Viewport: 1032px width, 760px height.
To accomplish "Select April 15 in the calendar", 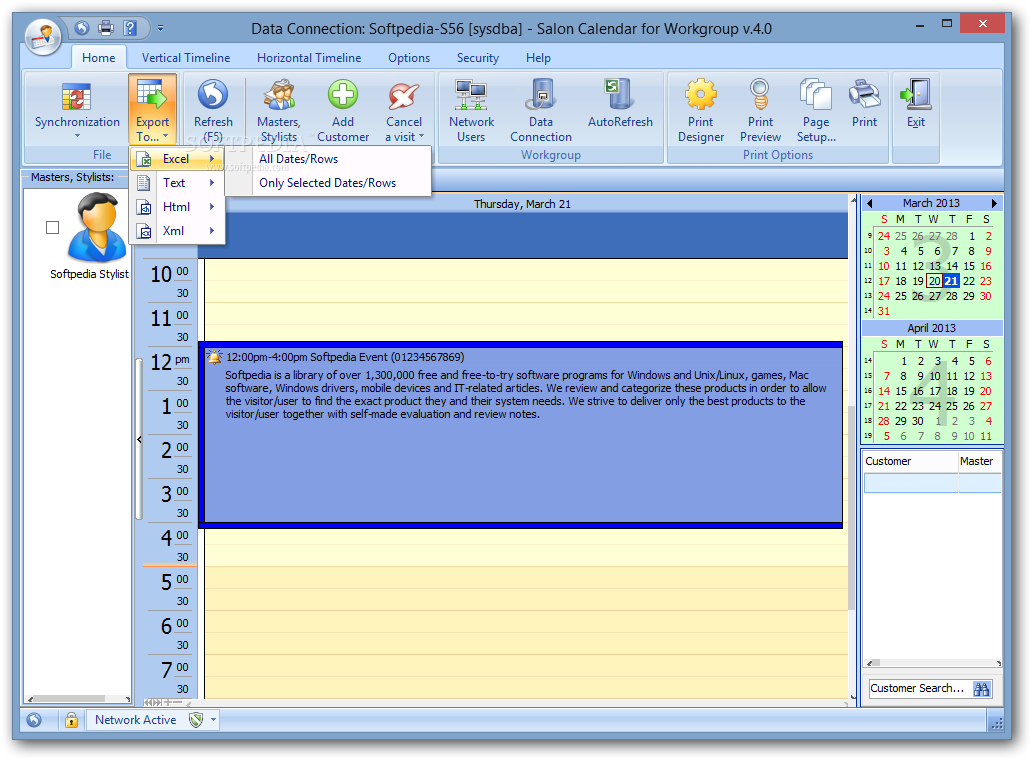I will click(x=900, y=391).
